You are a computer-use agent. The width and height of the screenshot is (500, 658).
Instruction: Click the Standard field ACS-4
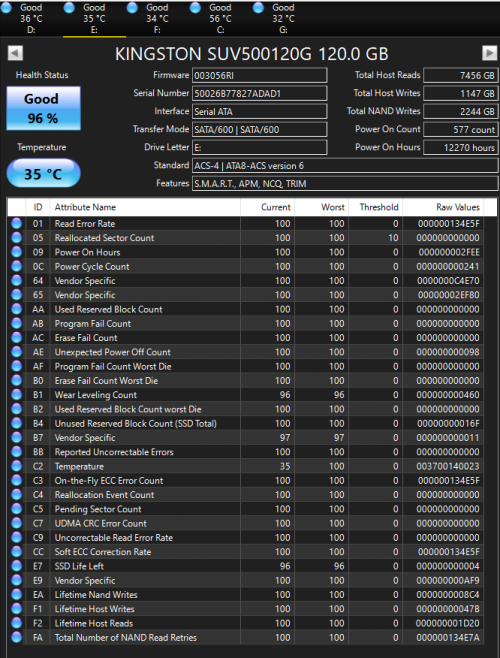point(345,165)
